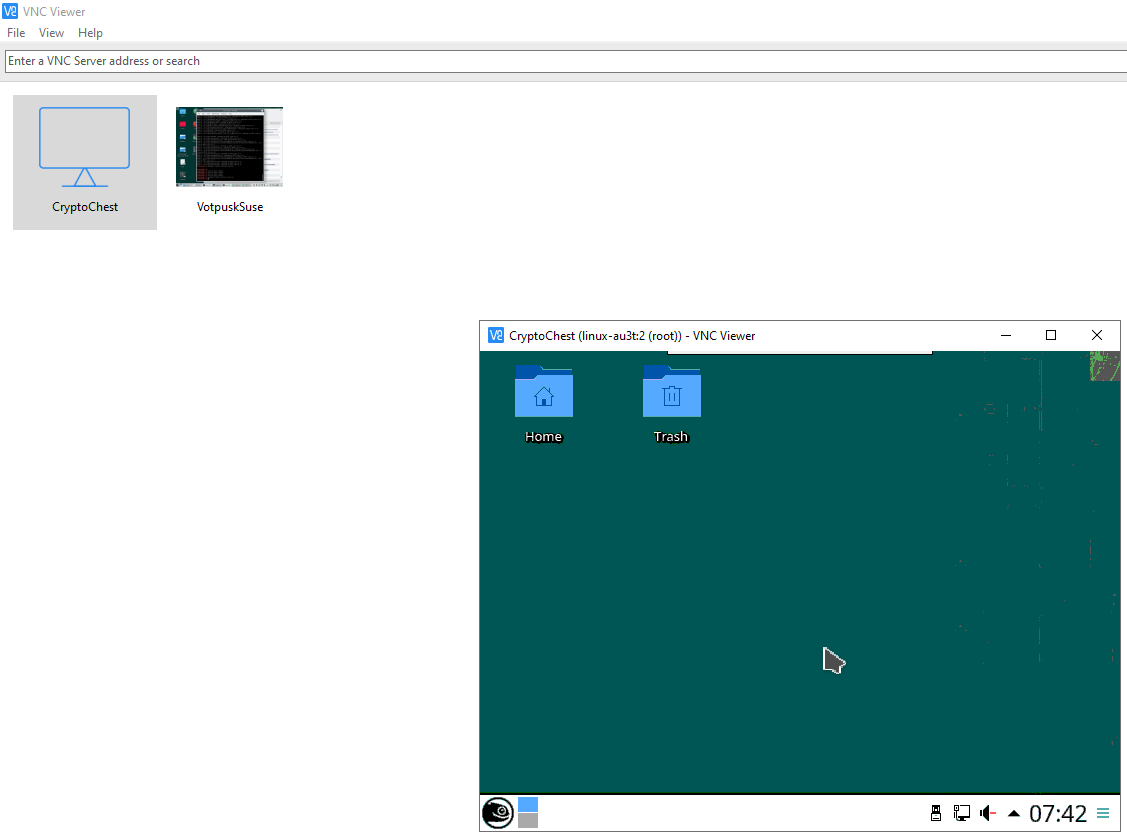
Task: Click the VNC icon in CryptoChest window title
Action: pos(496,336)
